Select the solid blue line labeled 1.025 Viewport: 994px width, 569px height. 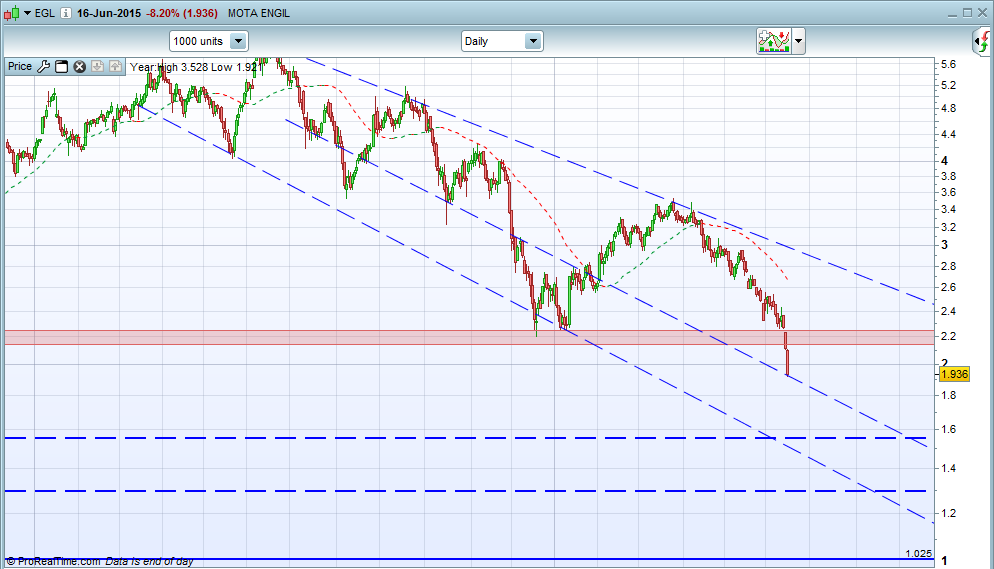coord(469,559)
